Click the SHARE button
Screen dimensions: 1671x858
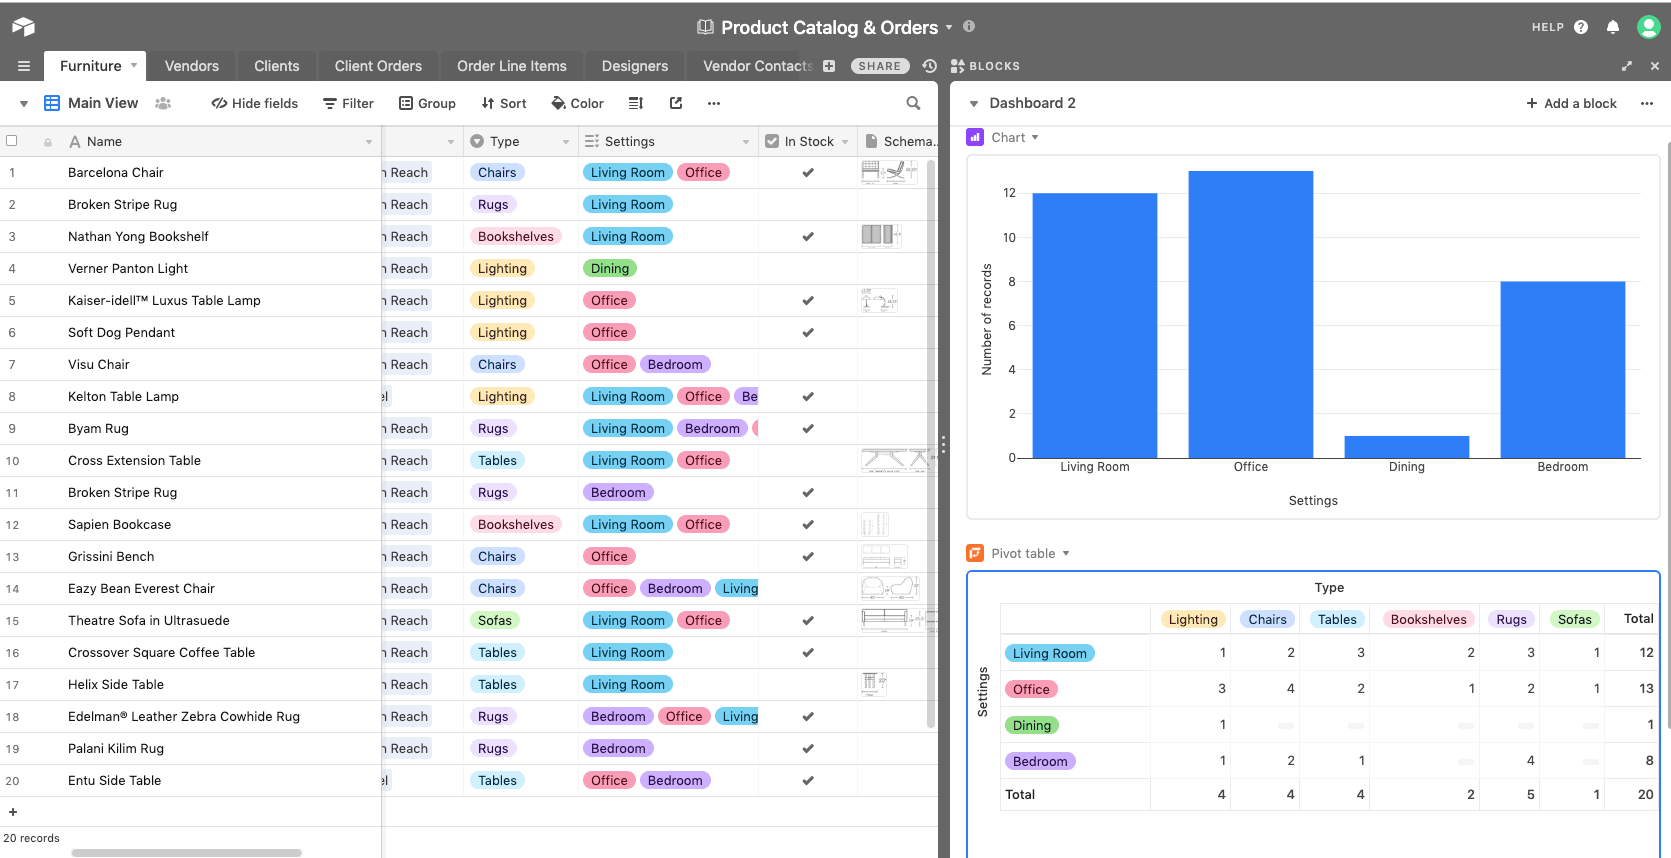click(880, 66)
